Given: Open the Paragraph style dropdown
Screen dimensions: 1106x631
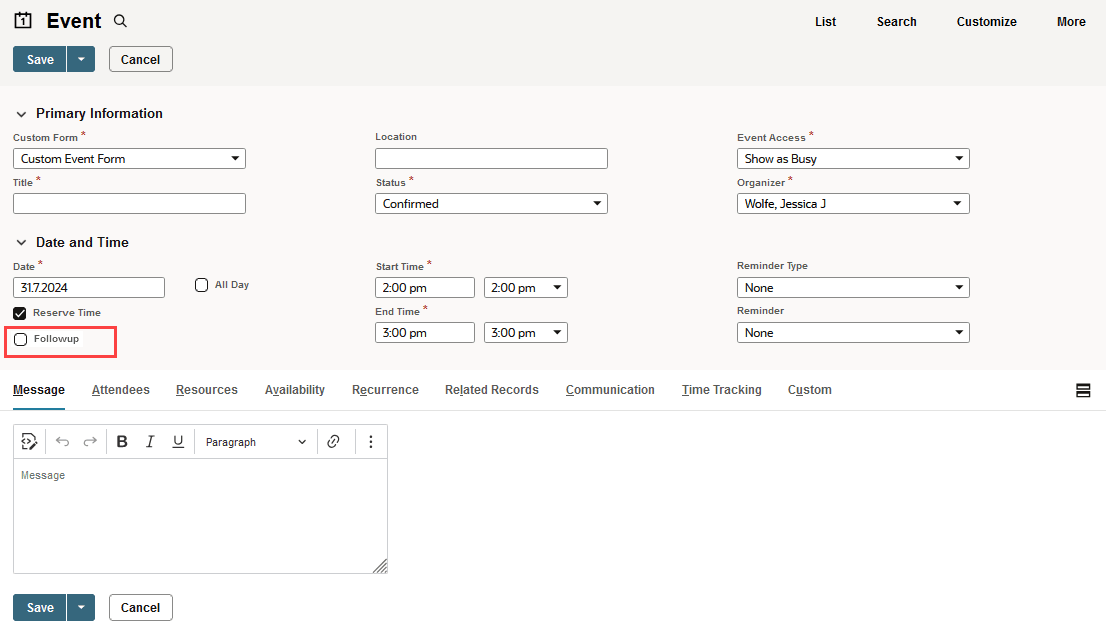Looking at the screenshot, I should (255, 442).
